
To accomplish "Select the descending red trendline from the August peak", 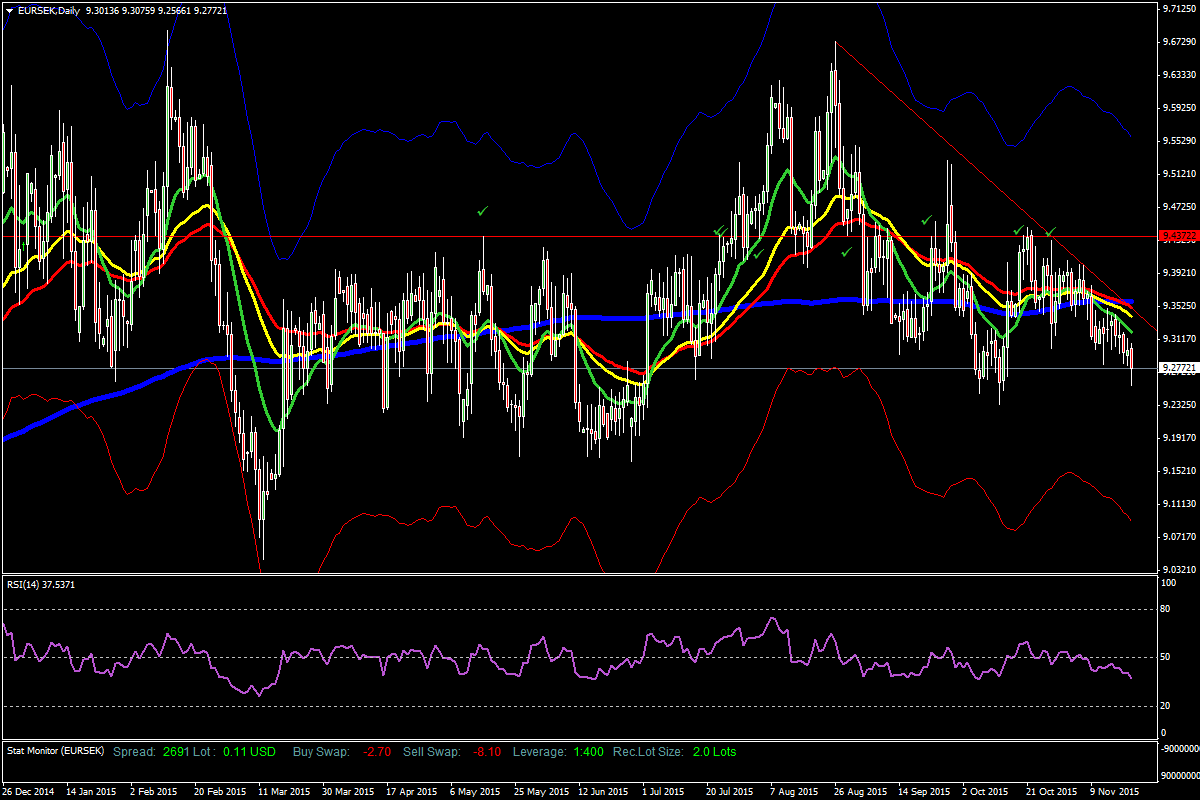I will tap(995, 185).
